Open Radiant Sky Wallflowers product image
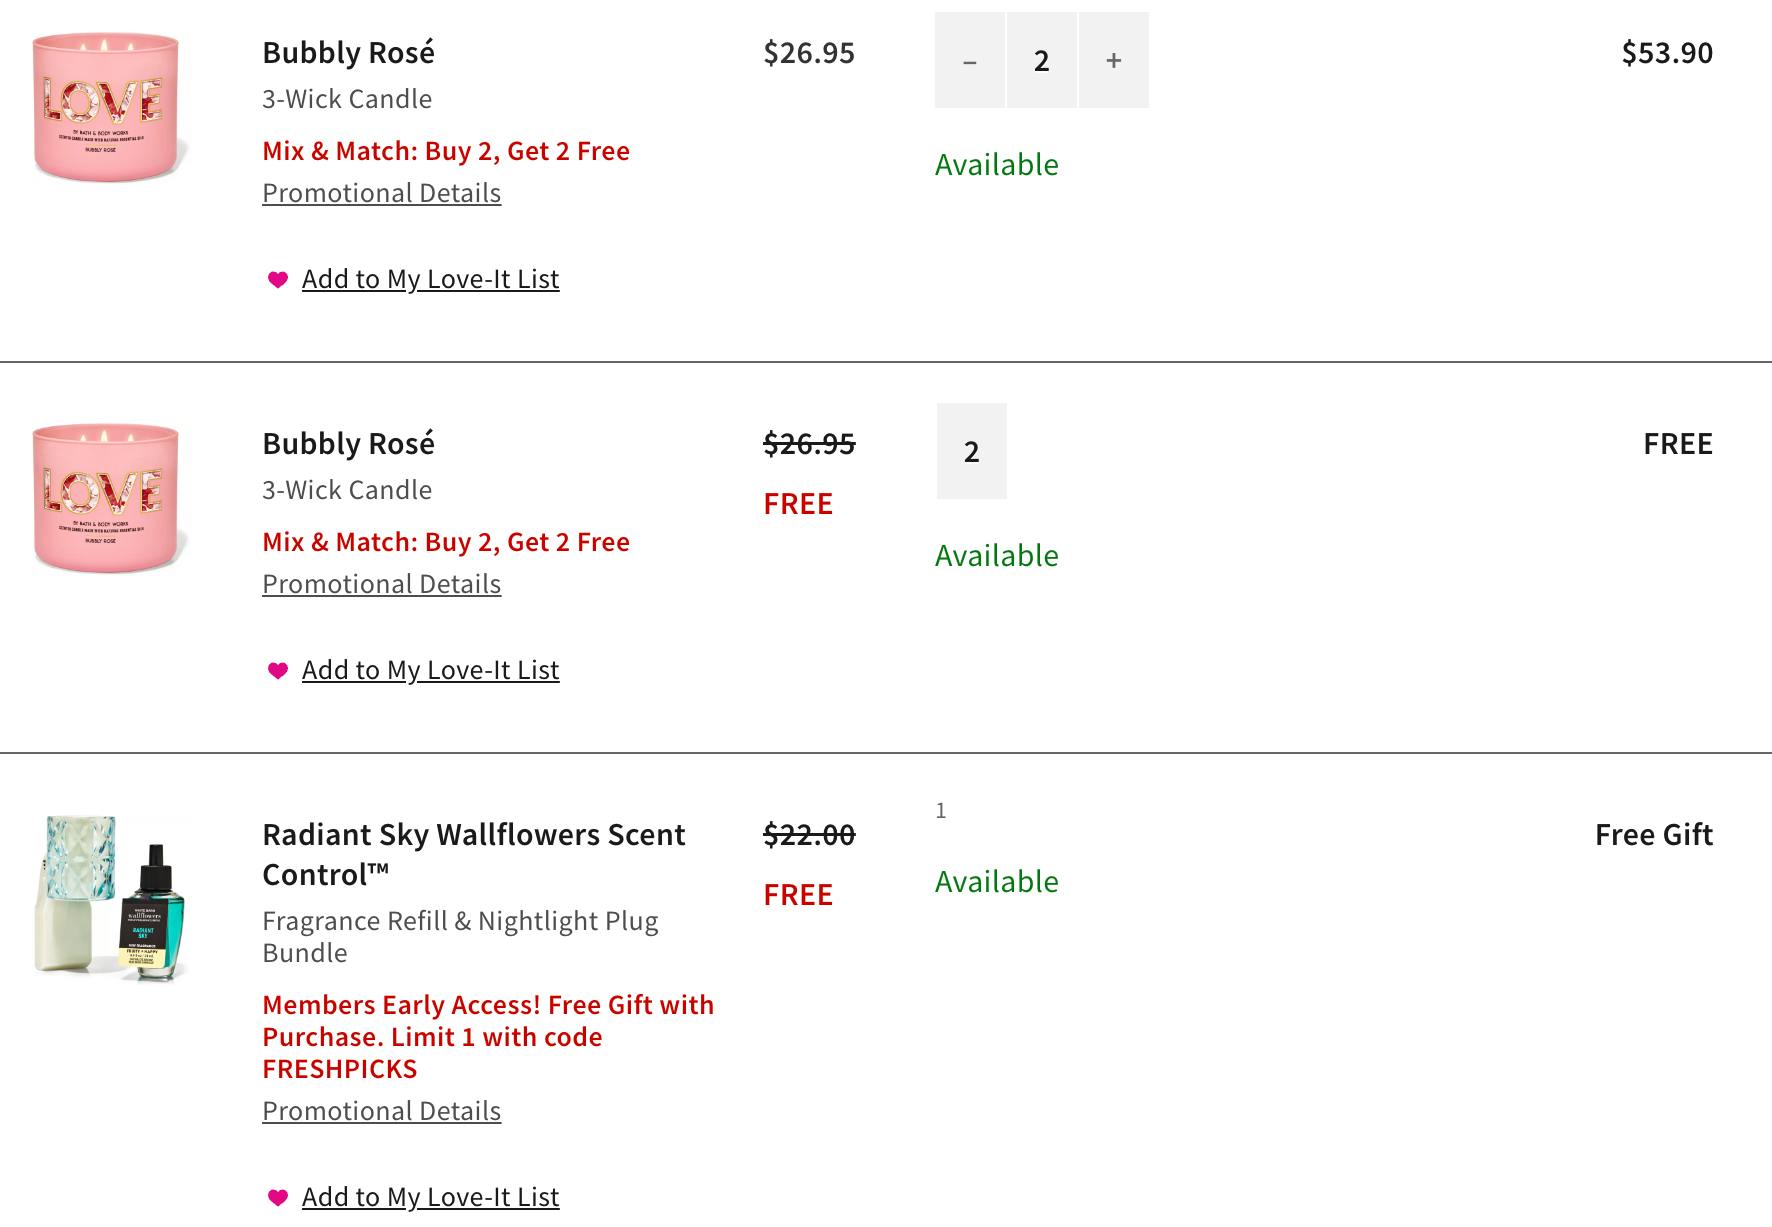 [110, 897]
